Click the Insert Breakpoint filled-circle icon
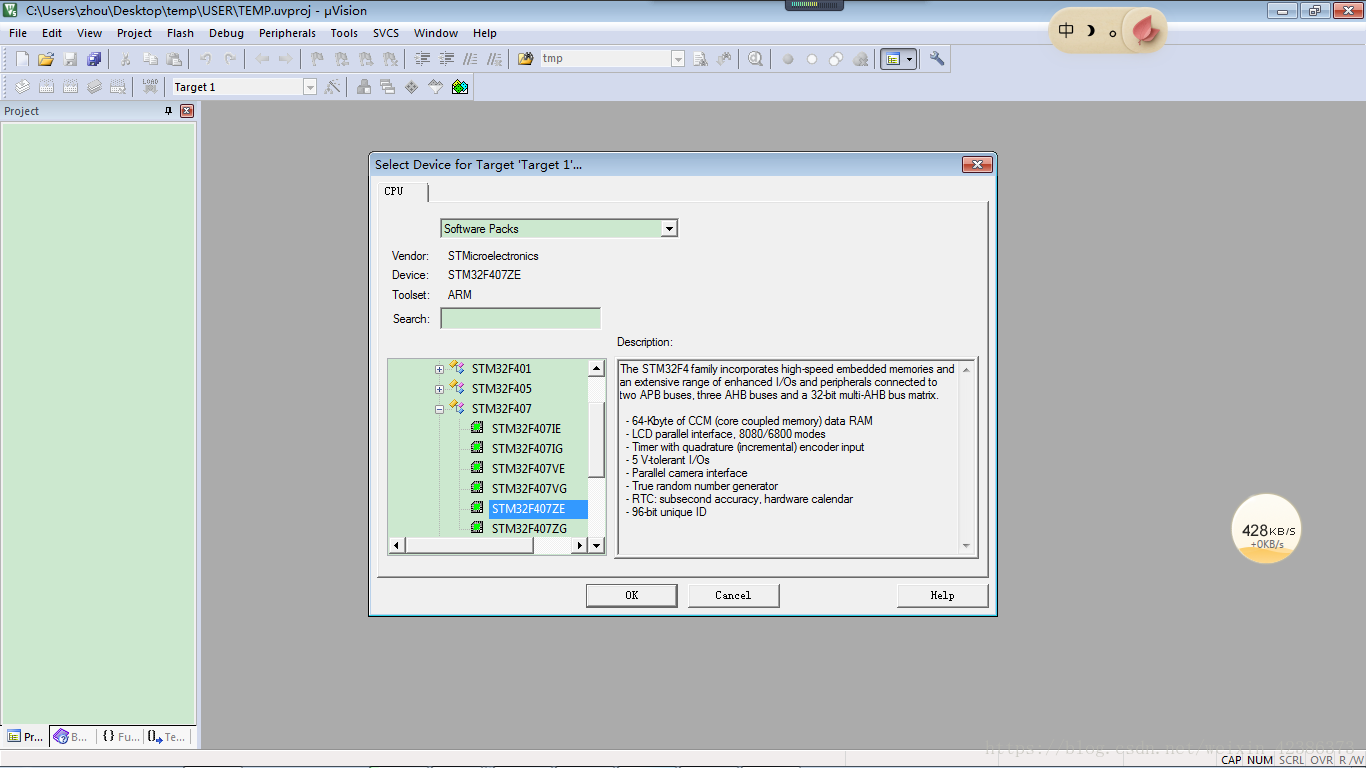Screen dimensions: 1366x768 point(788,59)
